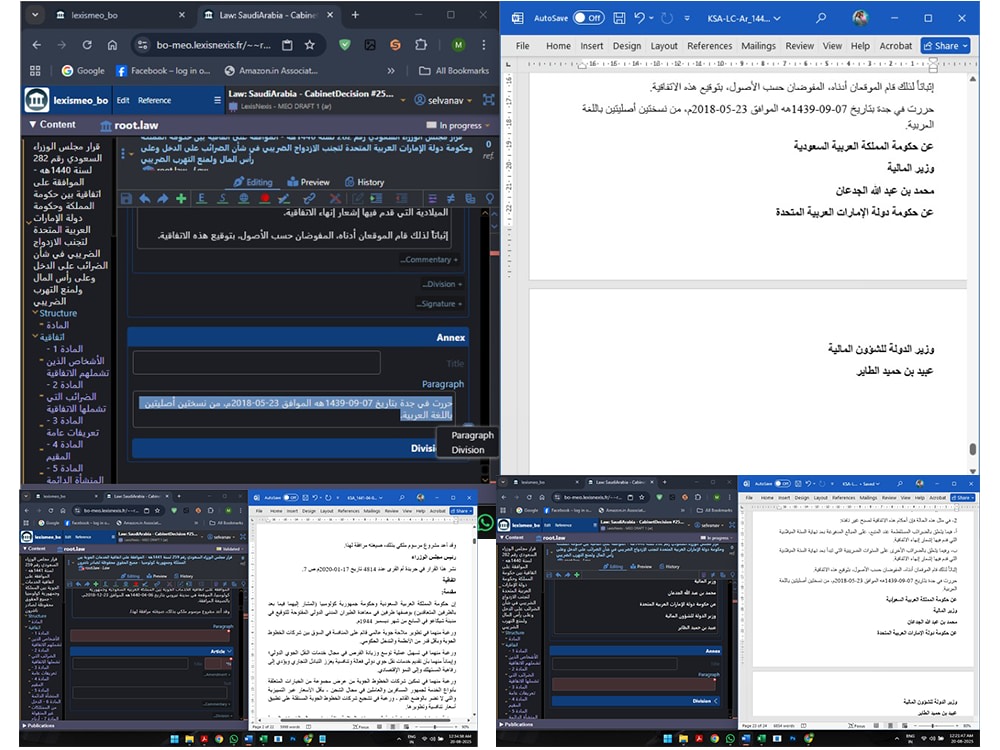Click the green plus add icon in editor toolbar

181,199
